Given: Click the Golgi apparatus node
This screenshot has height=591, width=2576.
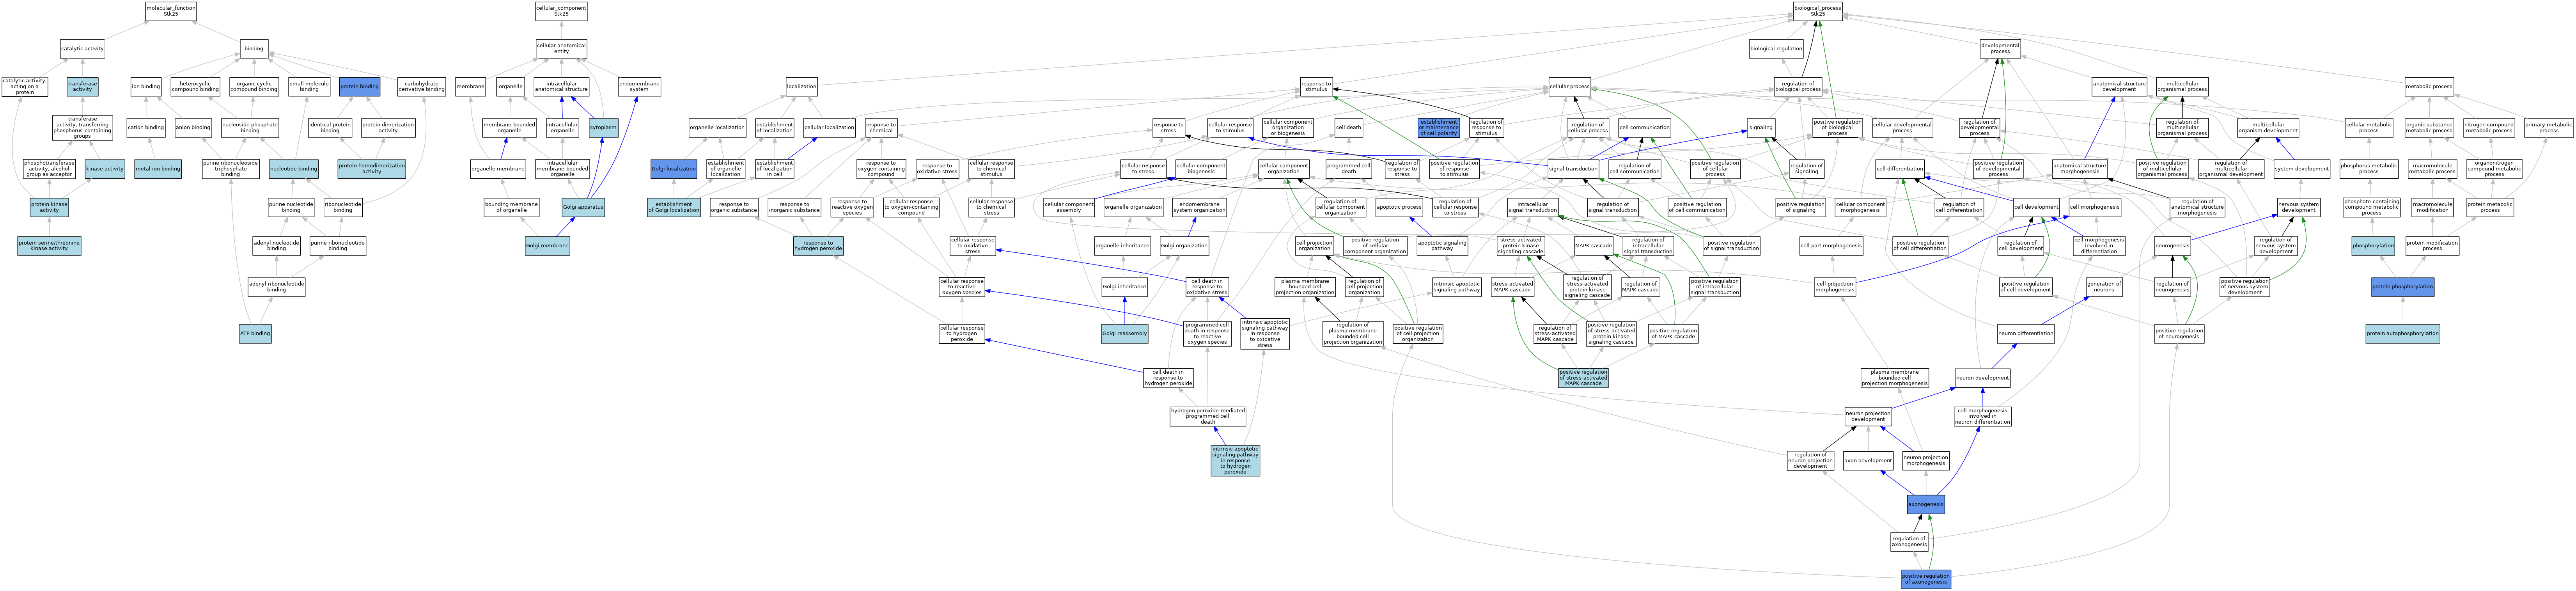Looking at the screenshot, I should click(x=583, y=207).
